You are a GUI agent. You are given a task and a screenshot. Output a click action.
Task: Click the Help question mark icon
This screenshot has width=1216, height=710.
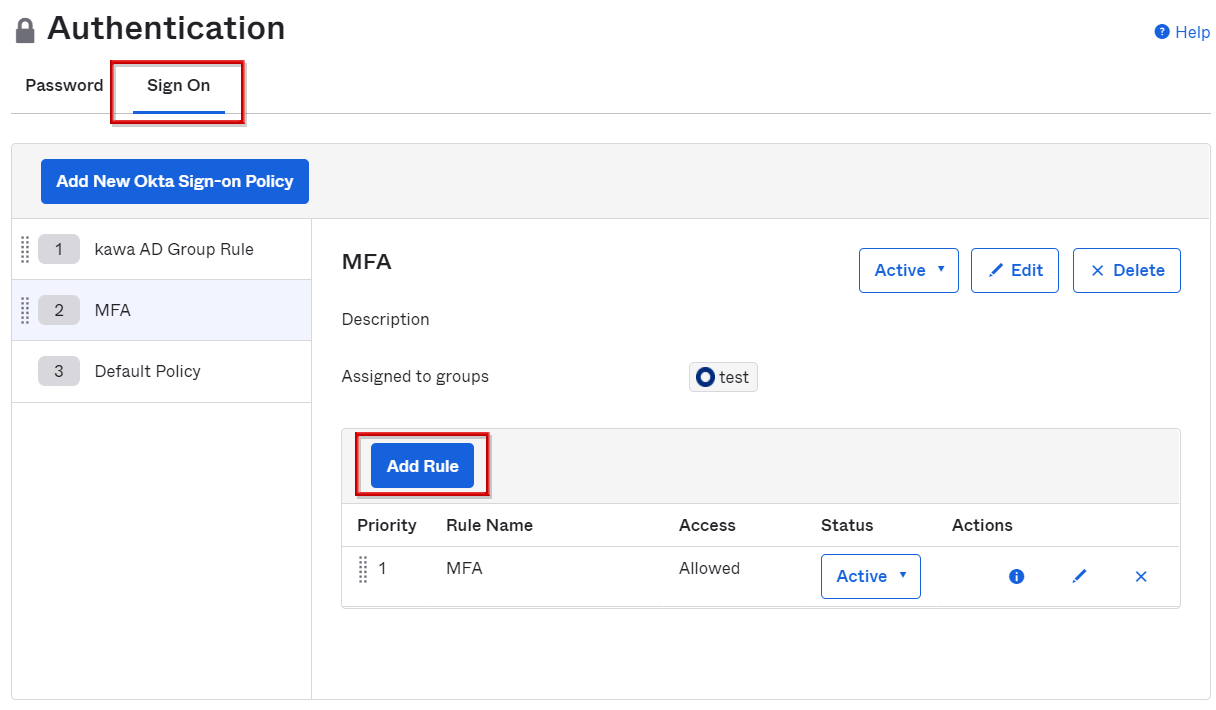click(1162, 32)
